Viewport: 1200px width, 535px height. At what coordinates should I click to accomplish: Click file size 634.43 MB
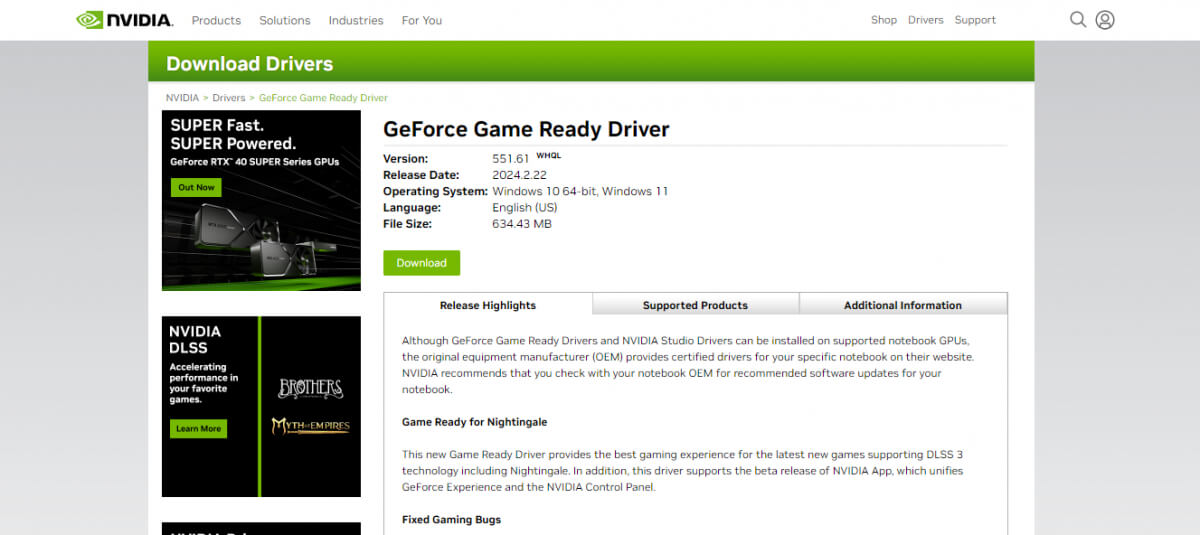coord(522,224)
